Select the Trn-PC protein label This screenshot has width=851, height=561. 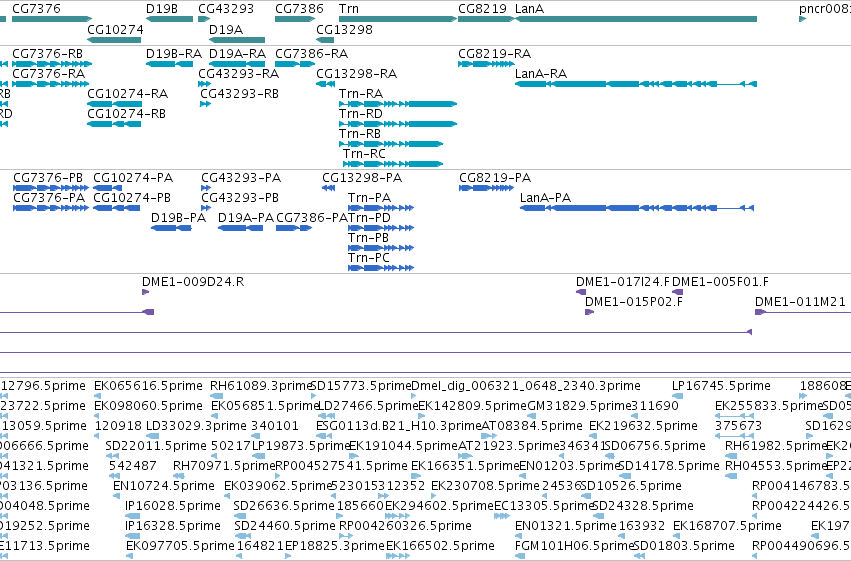click(369, 258)
